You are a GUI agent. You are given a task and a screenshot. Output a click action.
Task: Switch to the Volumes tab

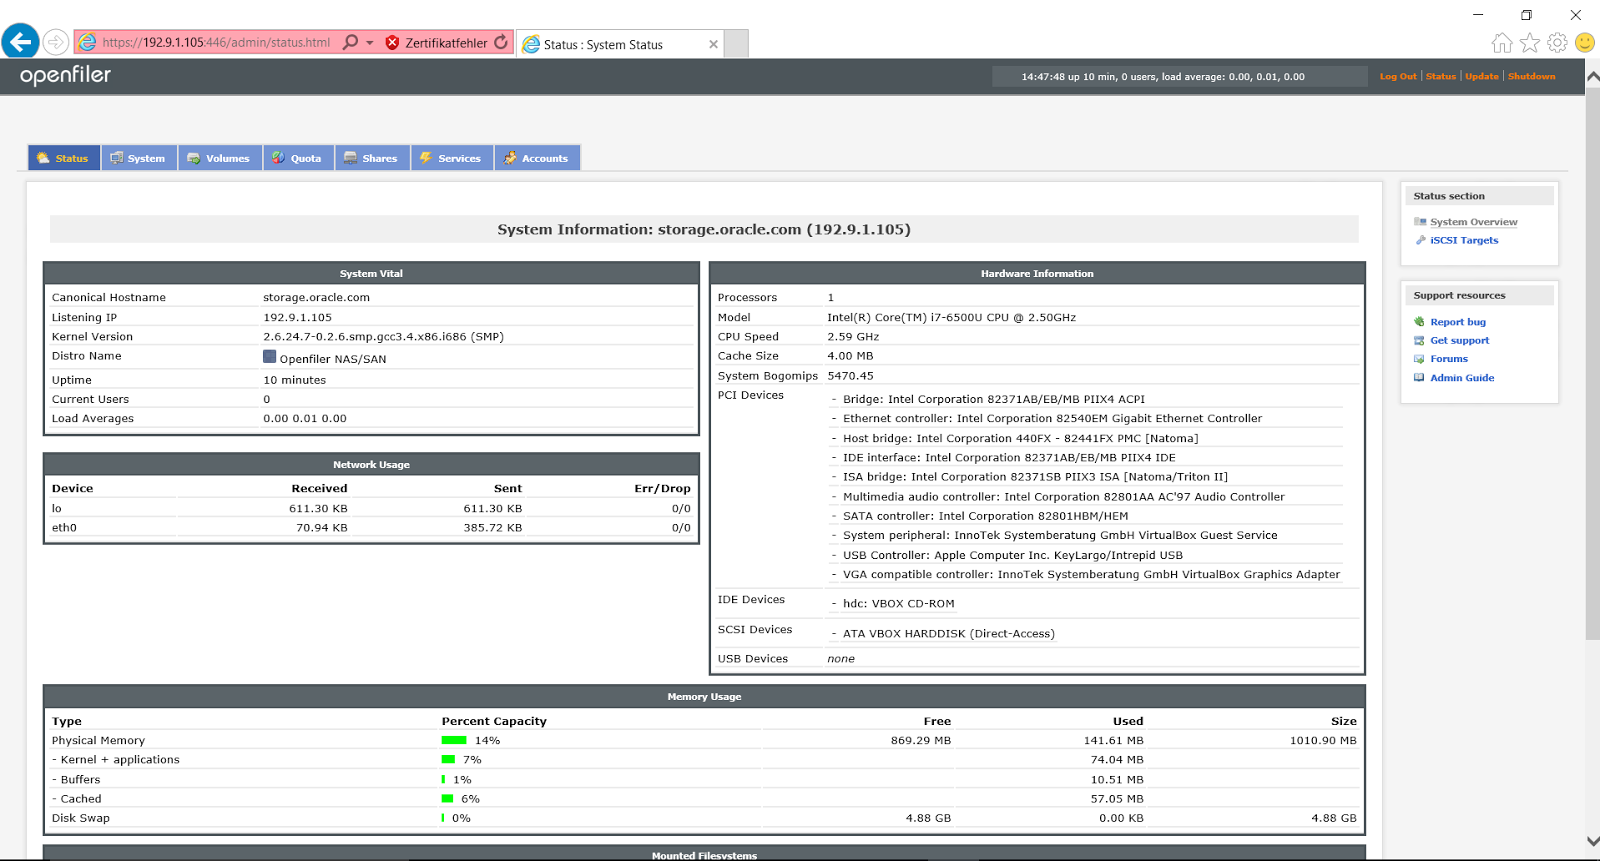click(220, 158)
